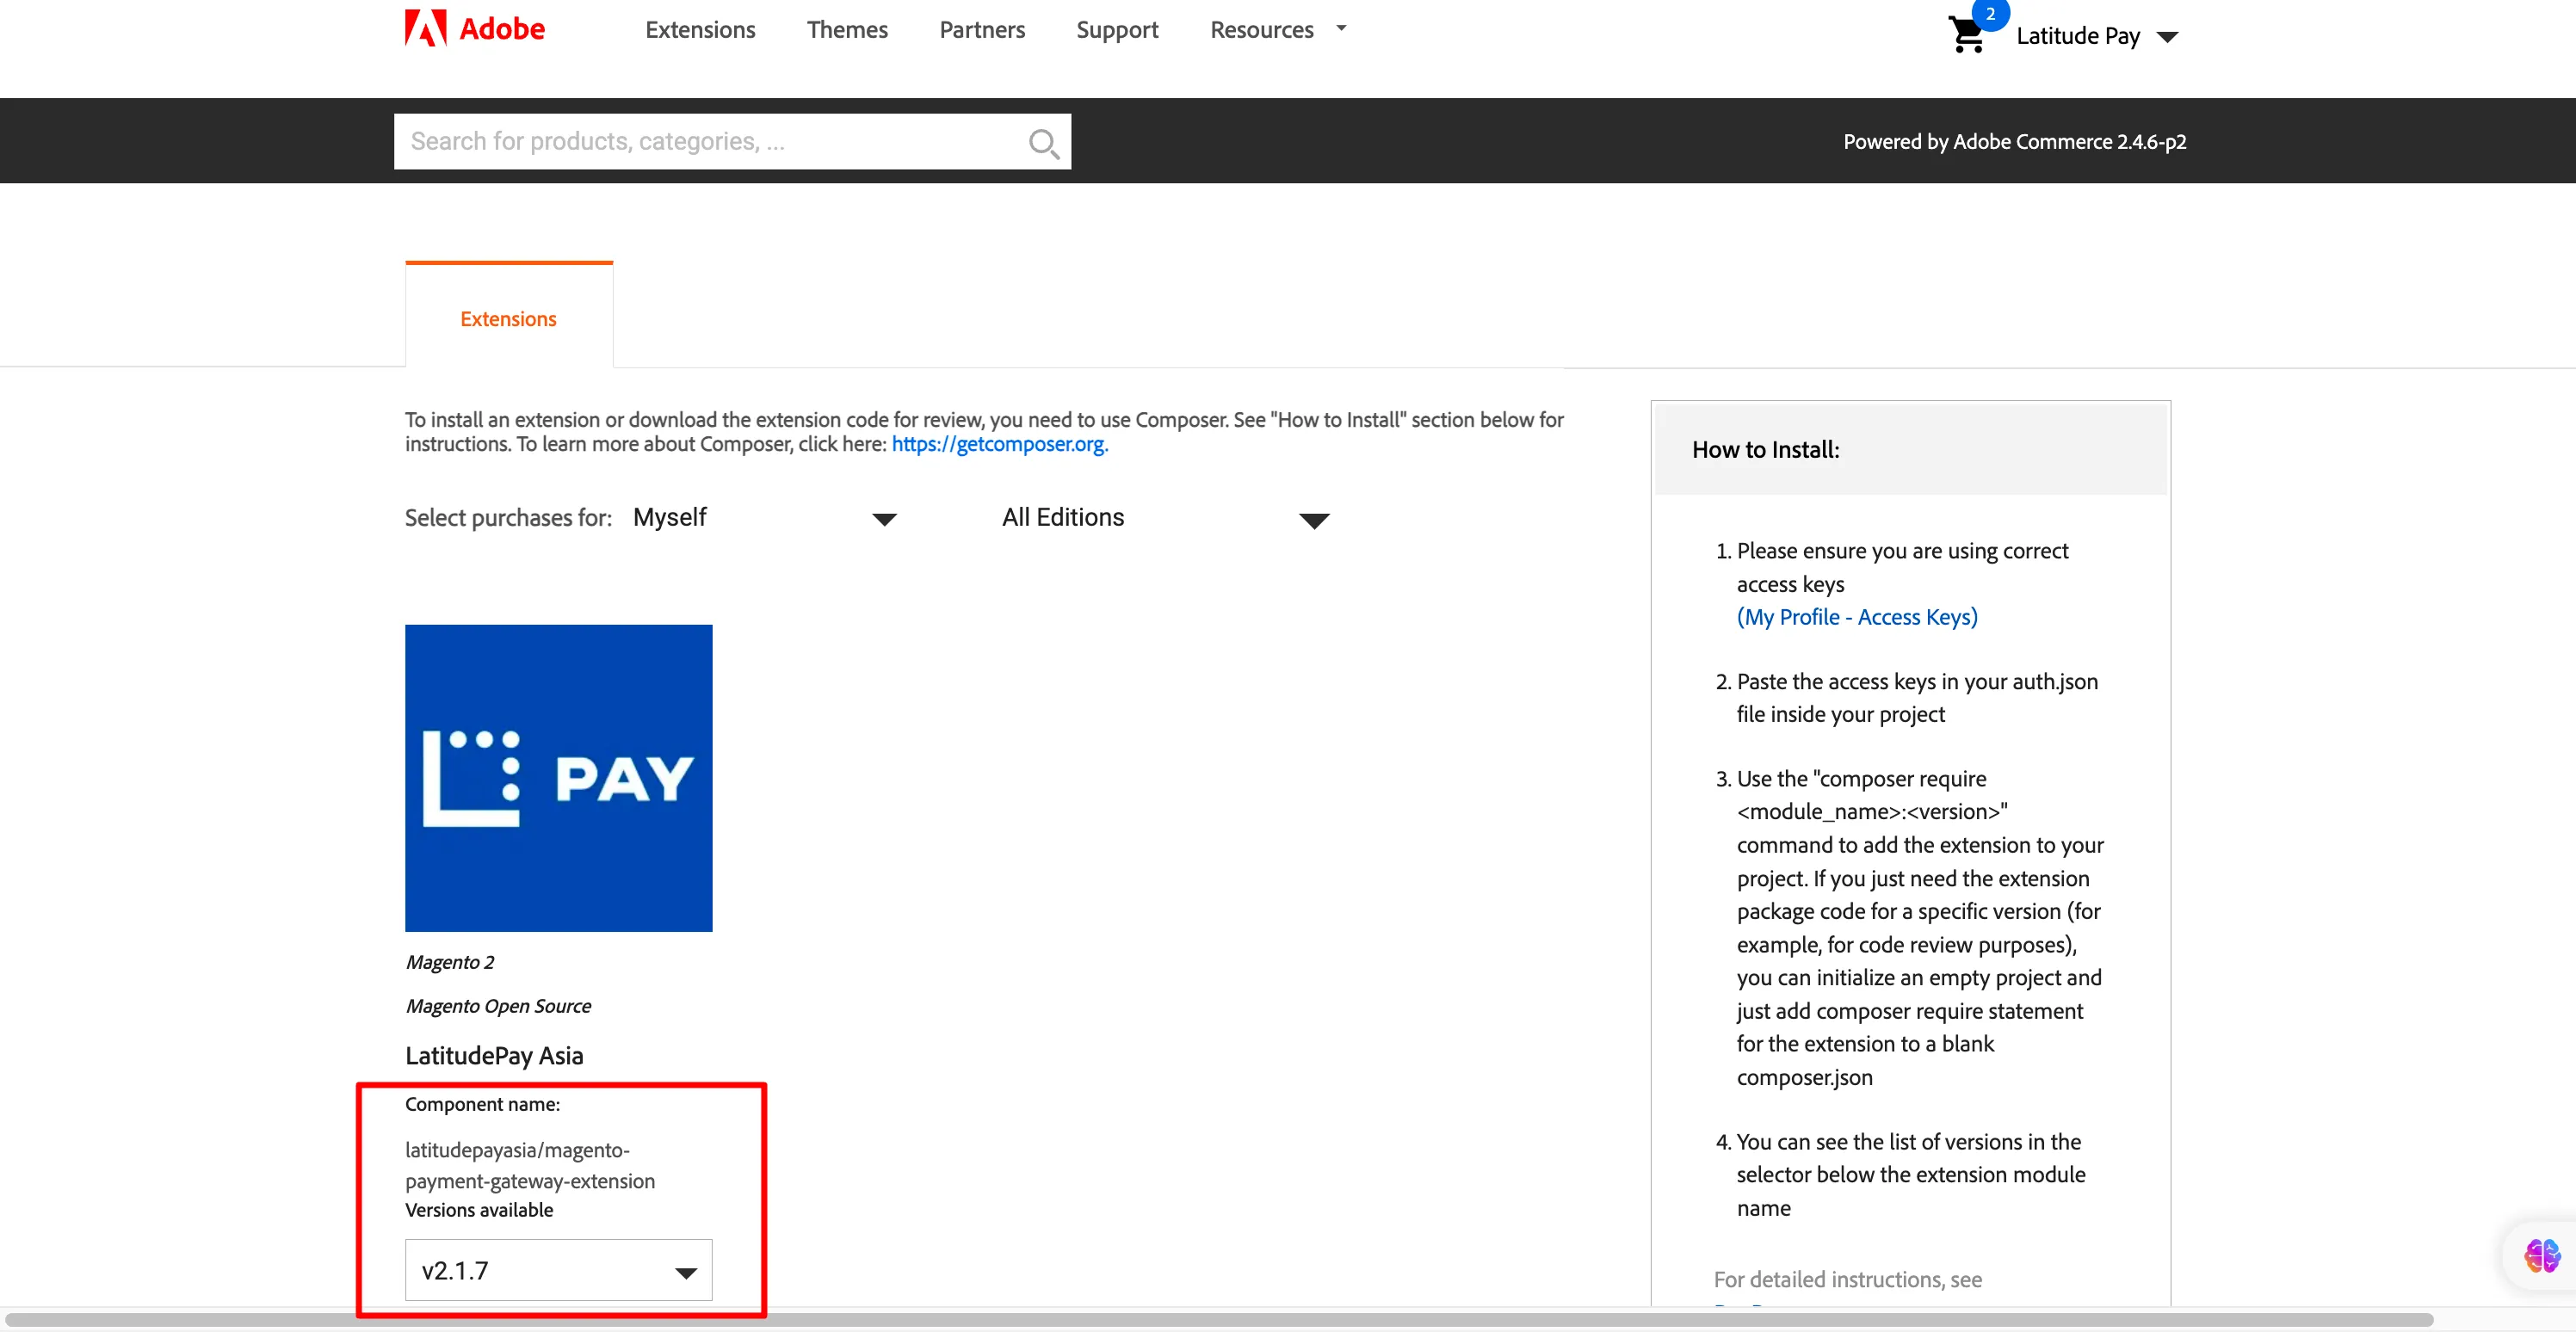The width and height of the screenshot is (2576, 1332).
Task: Click the Versions available label
Action: tap(479, 1209)
